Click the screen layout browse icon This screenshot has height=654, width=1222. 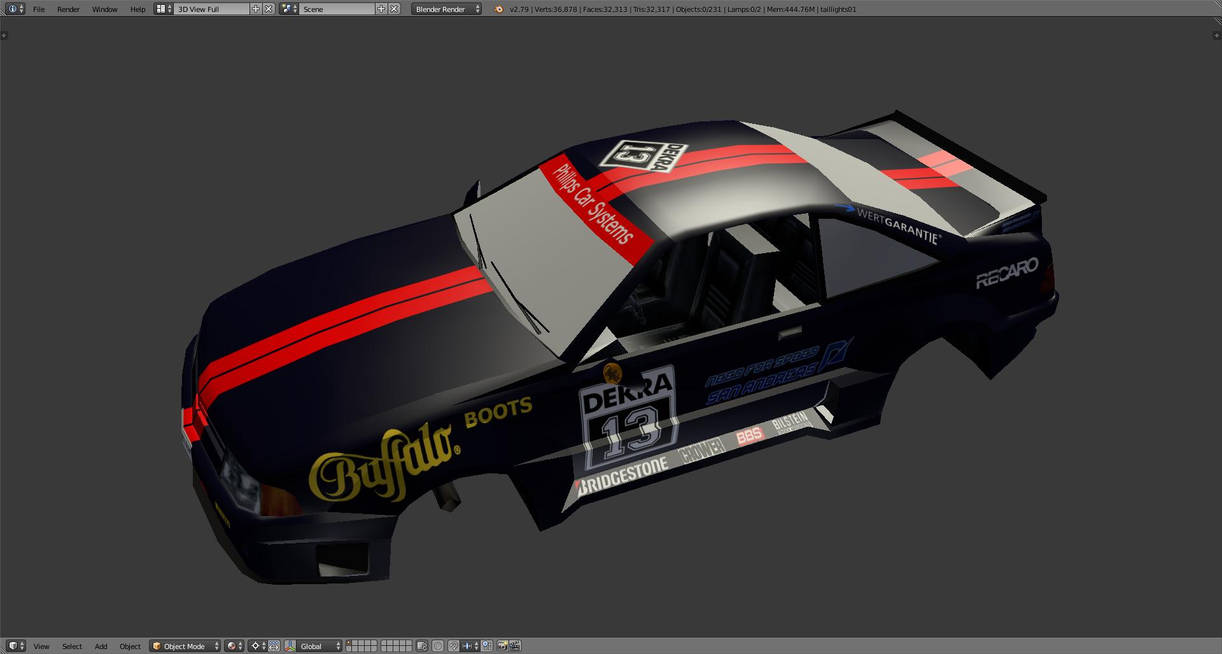(x=164, y=8)
